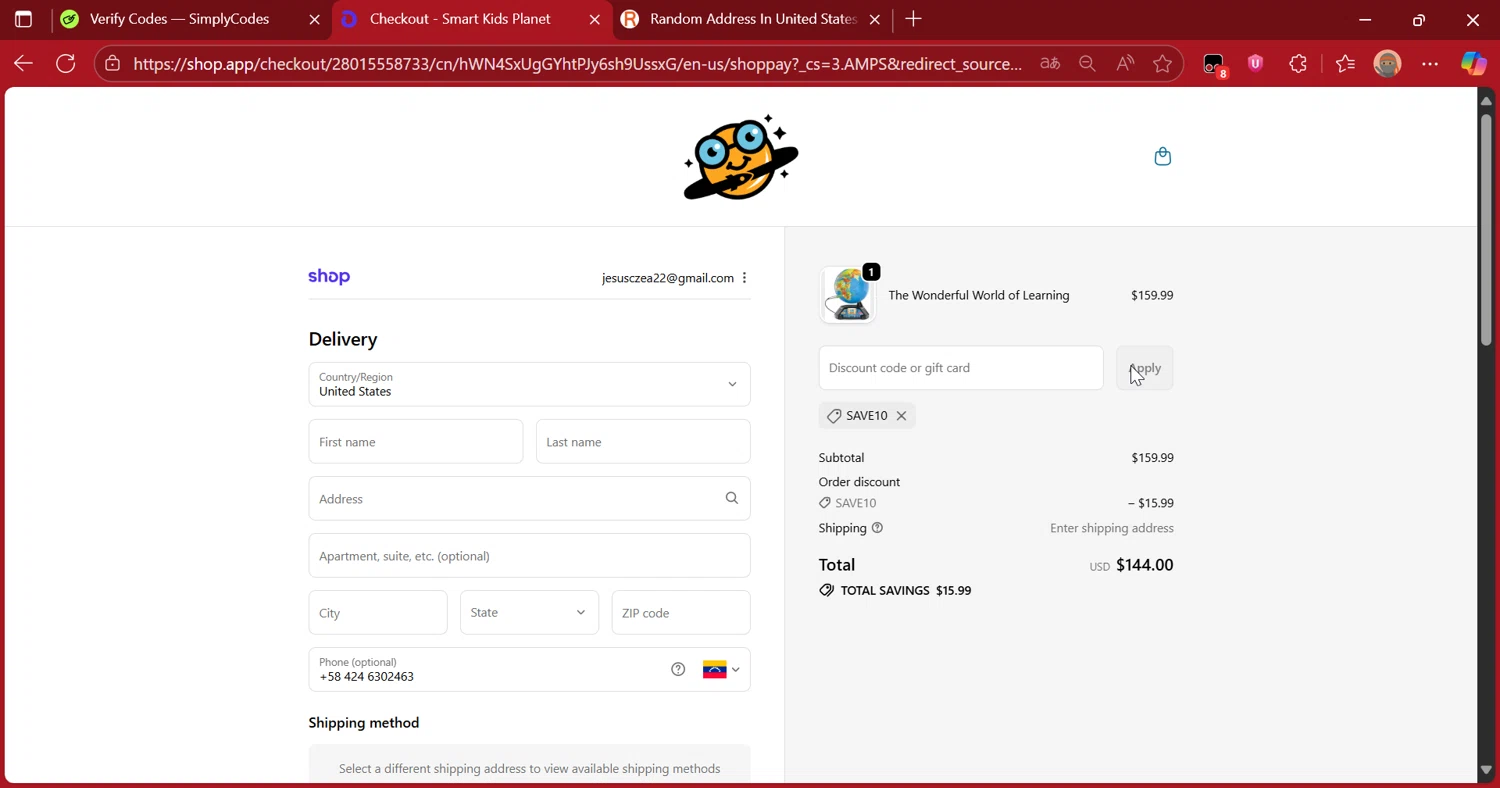Open Settings and more ellipsis menu
The image size is (1500, 788).
[1430, 64]
